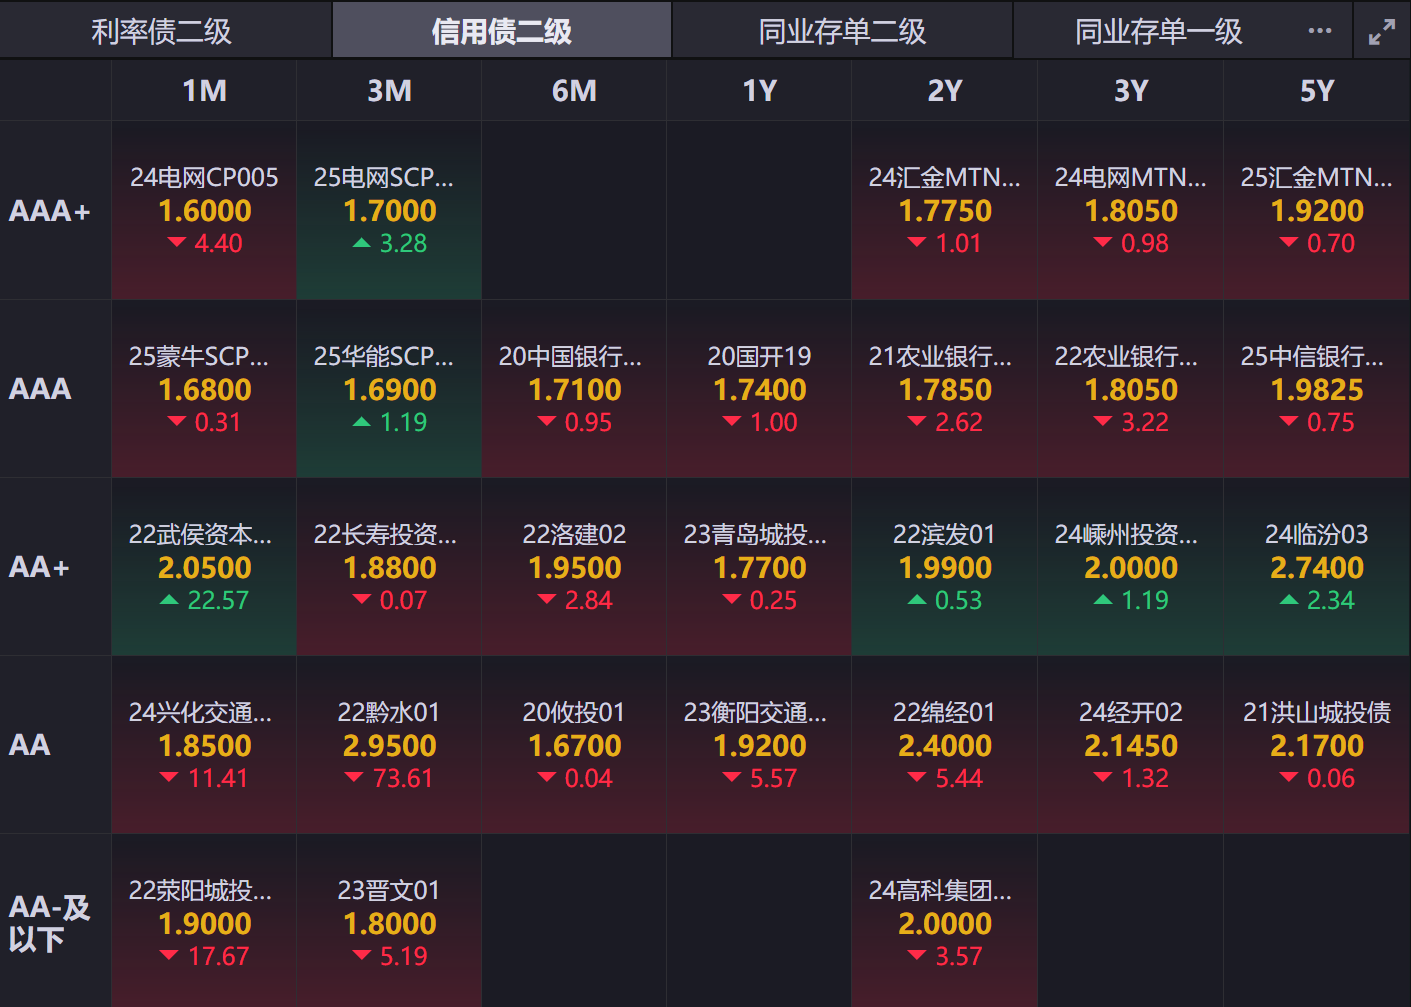Open the 25中信银行 bond cell
The image size is (1411, 1007).
tap(1317, 389)
